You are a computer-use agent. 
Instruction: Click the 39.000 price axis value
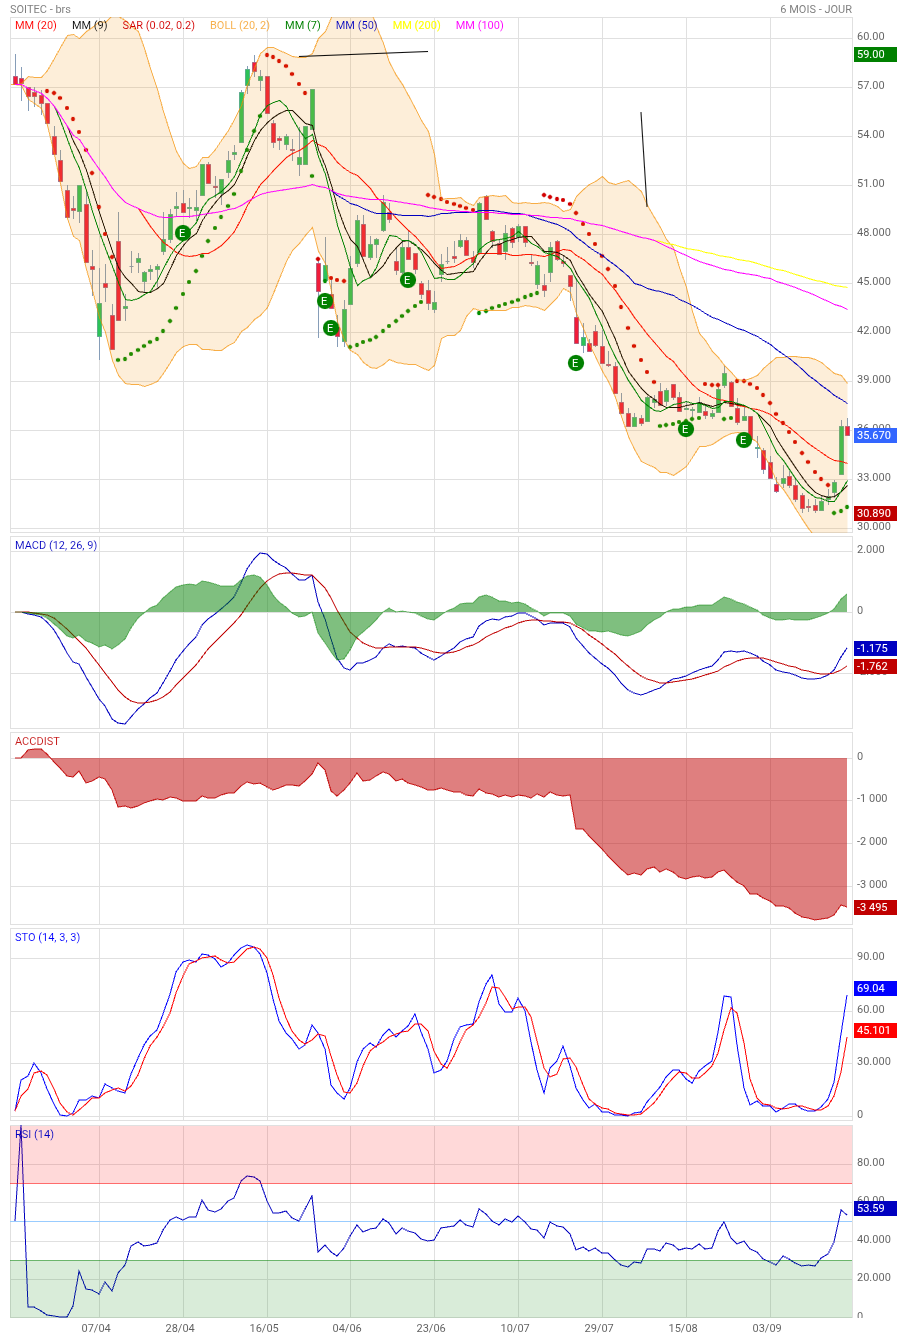click(874, 379)
